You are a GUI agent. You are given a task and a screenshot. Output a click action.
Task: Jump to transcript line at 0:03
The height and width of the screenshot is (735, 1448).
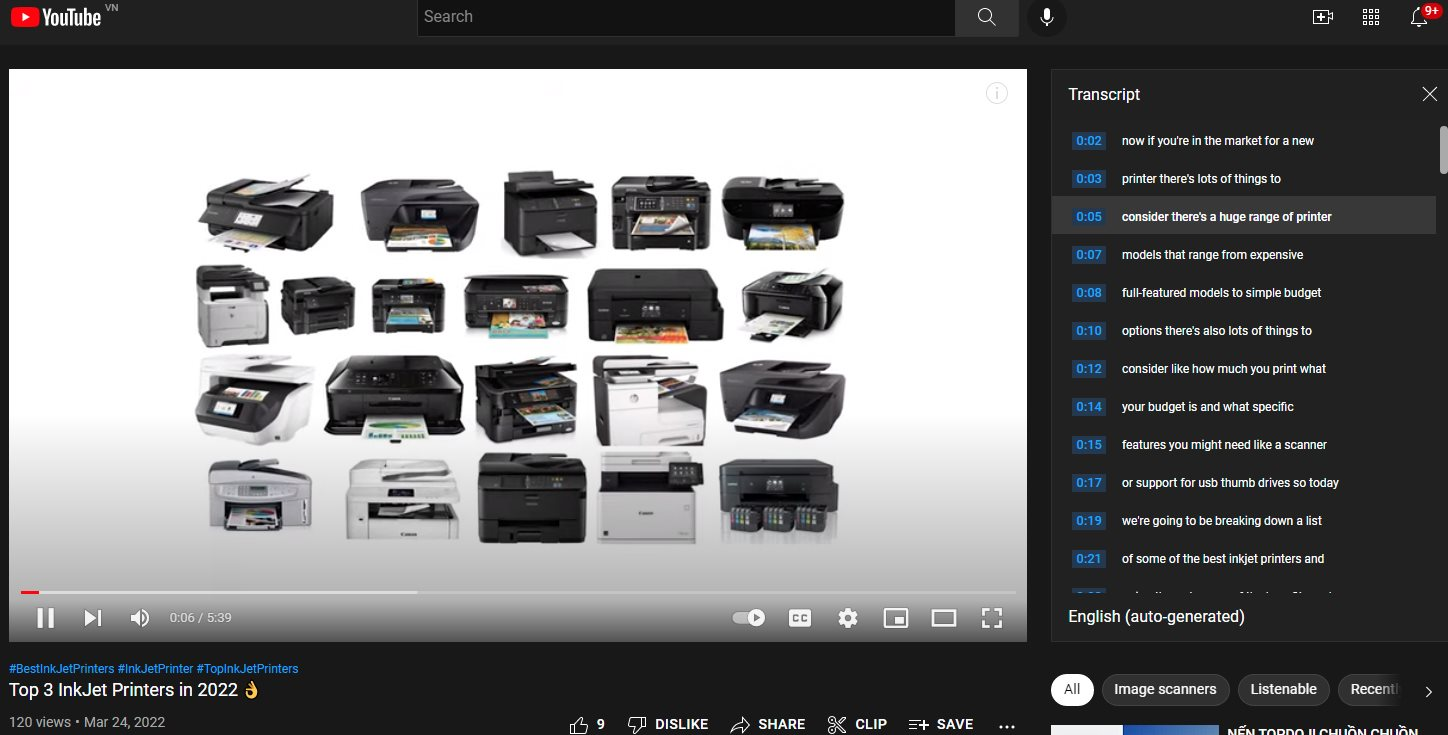pos(1243,179)
